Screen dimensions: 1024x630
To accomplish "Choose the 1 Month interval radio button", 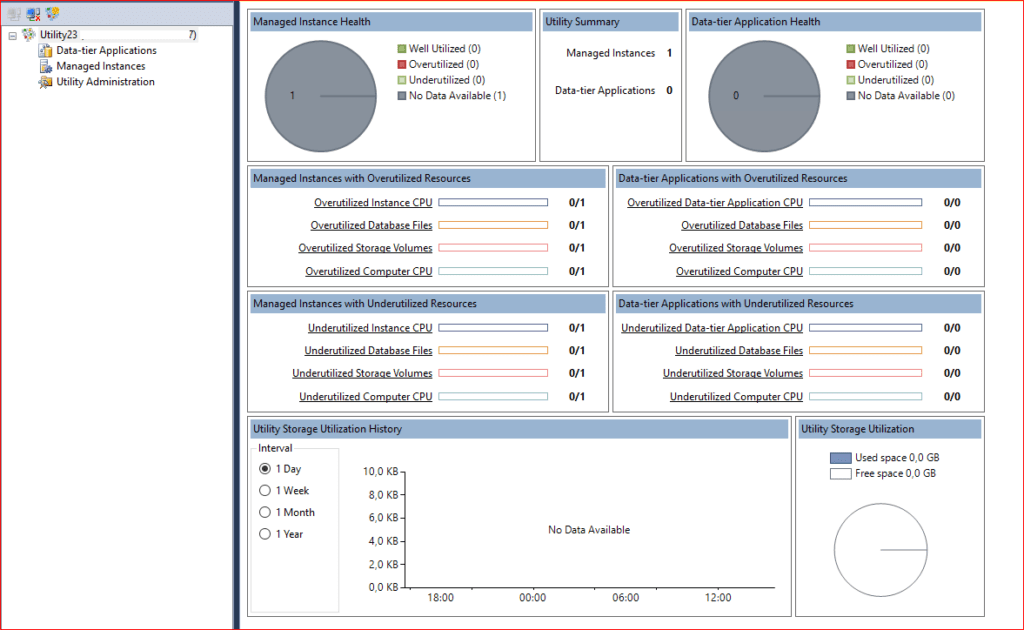I will coord(265,513).
